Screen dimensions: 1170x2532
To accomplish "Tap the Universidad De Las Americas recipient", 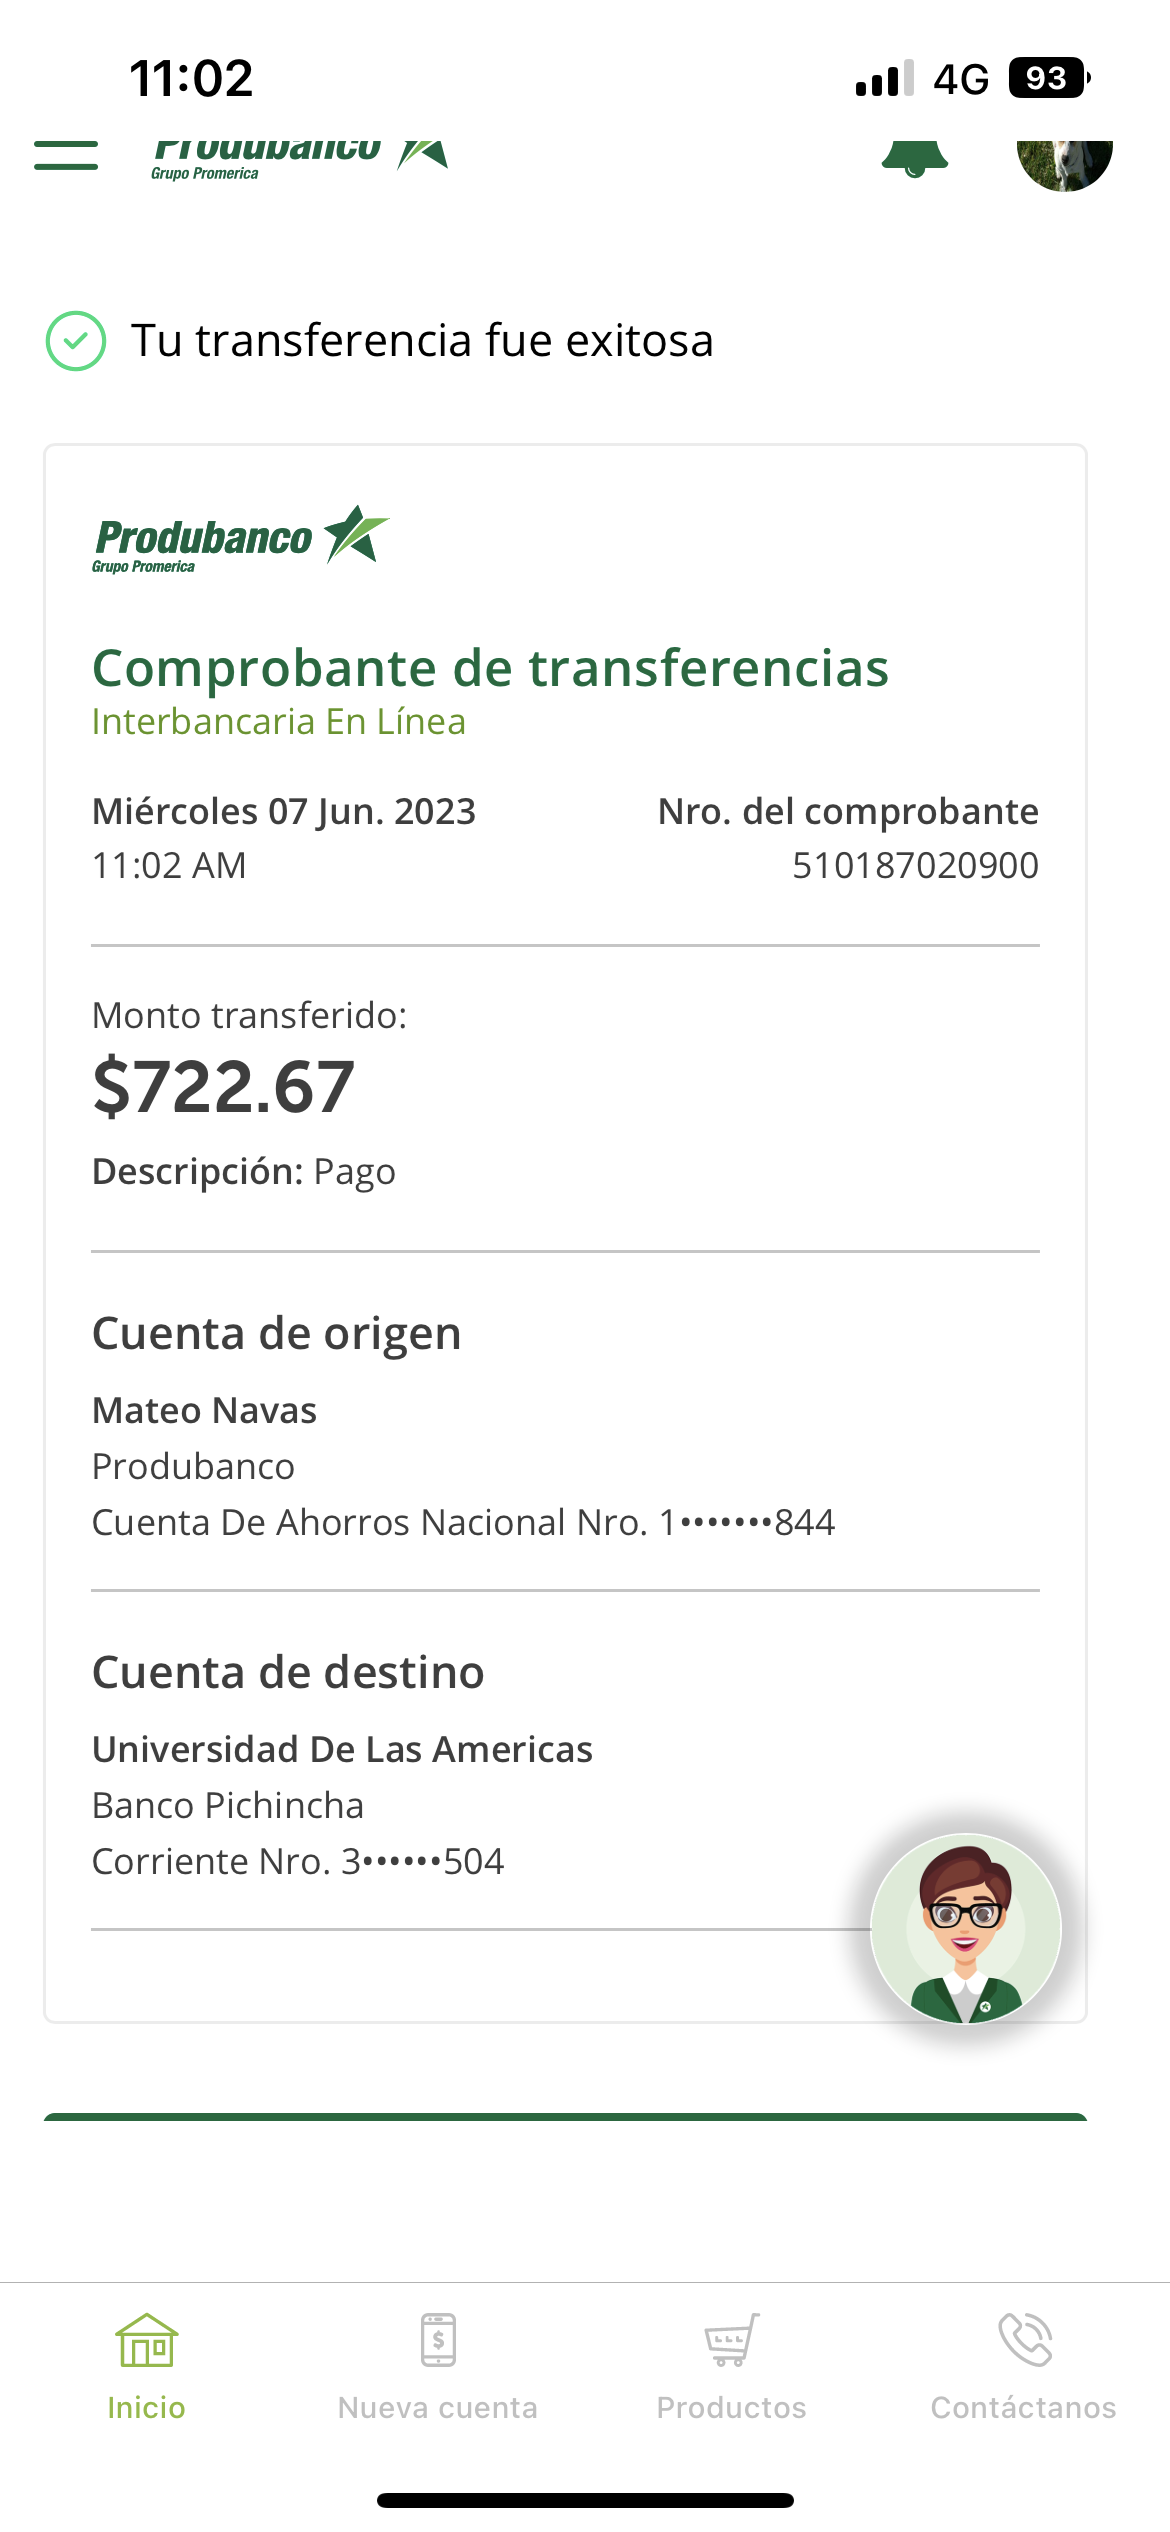I will (342, 1750).
